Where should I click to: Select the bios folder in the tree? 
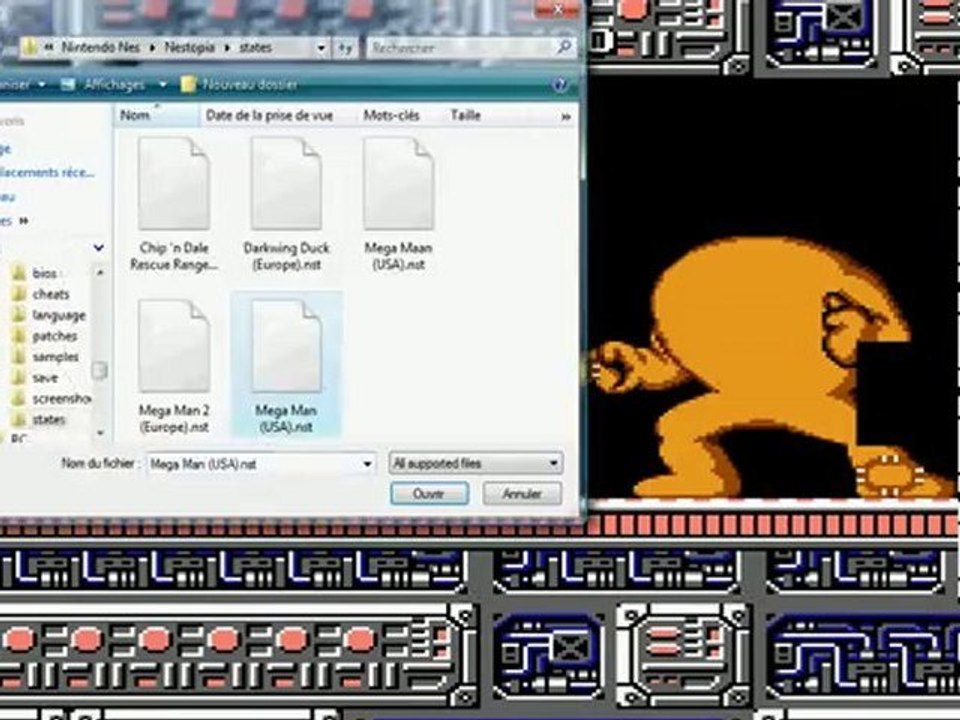pos(45,273)
